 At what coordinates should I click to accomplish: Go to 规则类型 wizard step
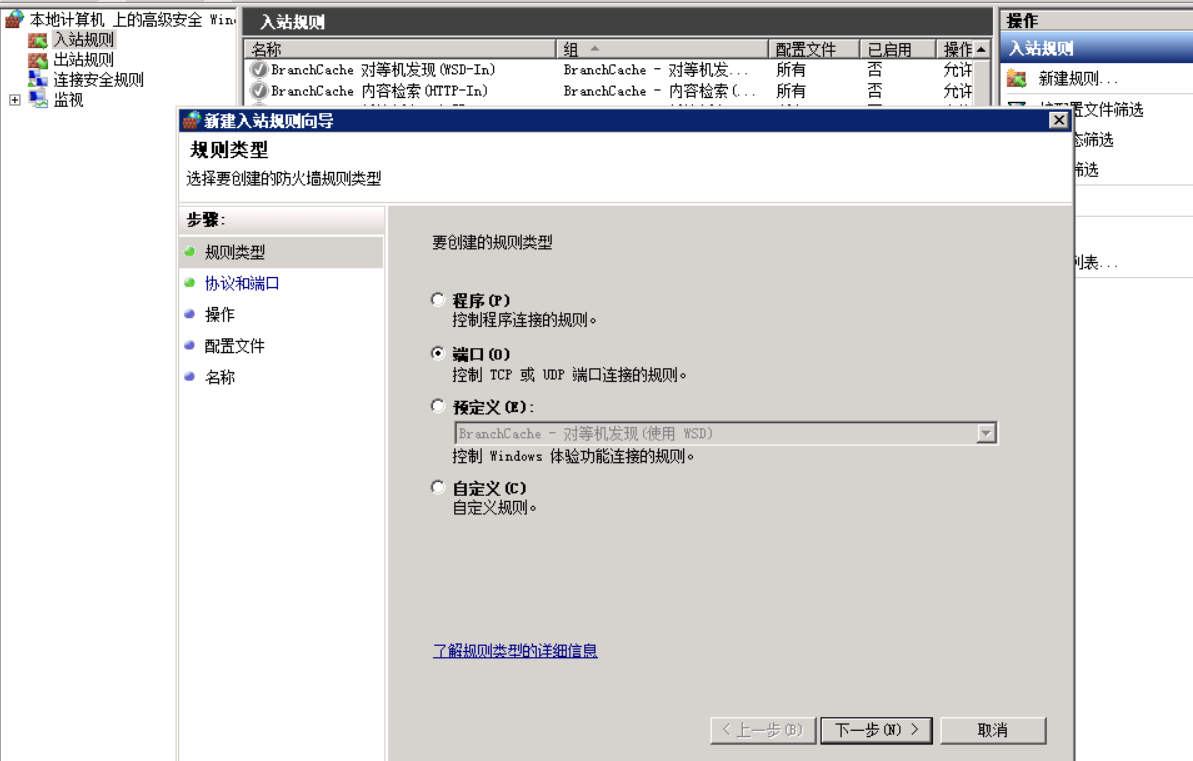(235, 252)
